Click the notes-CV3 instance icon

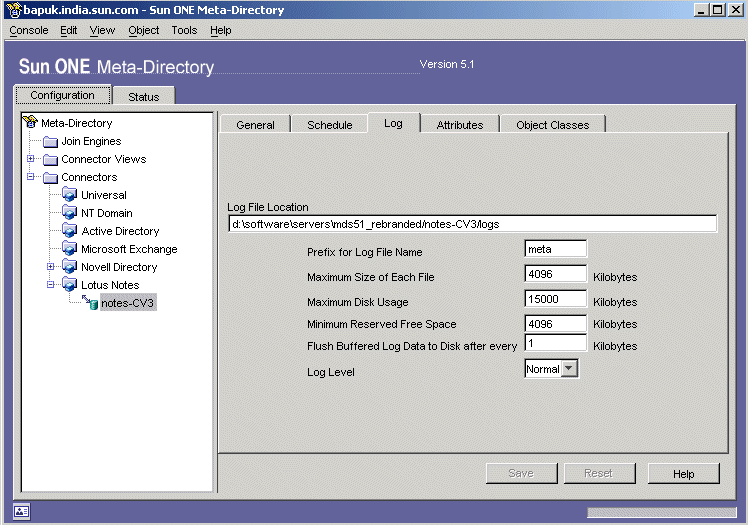pyautogui.click(x=90, y=302)
